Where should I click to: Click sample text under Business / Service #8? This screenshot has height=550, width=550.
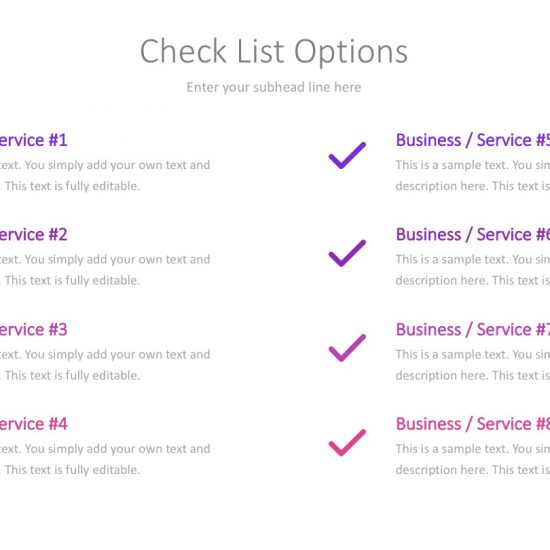point(473,459)
